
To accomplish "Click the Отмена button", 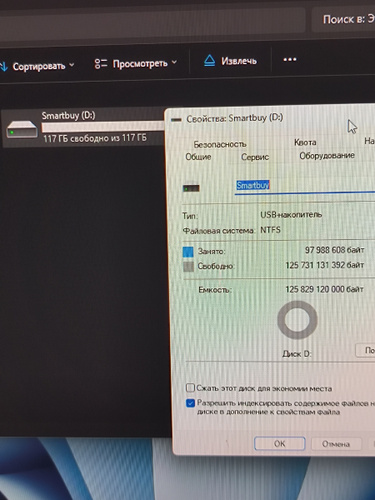I will (336, 444).
